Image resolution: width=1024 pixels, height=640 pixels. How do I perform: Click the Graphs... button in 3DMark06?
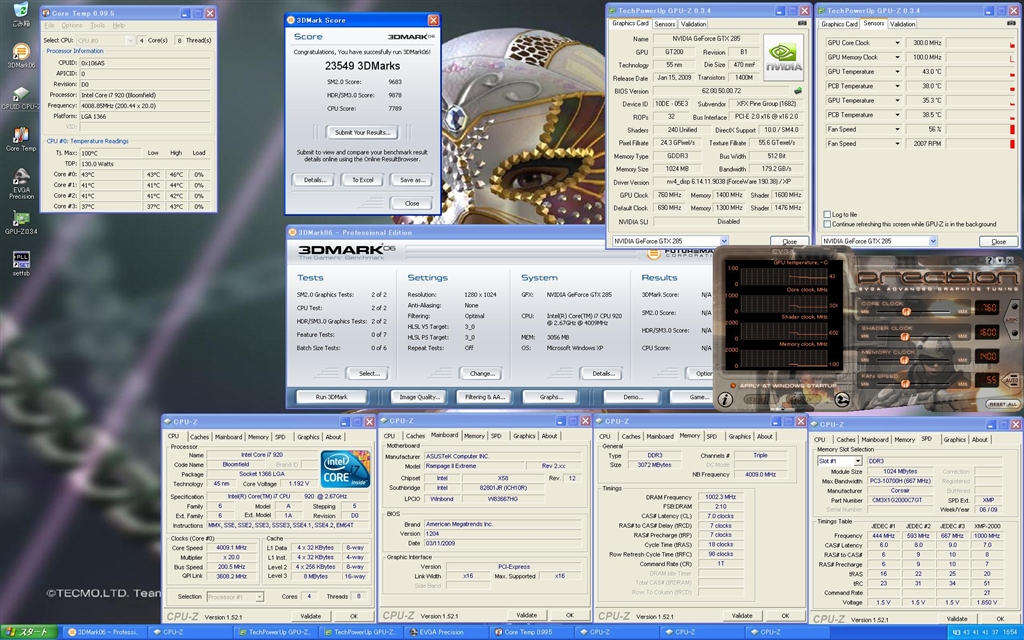pos(552,397)
